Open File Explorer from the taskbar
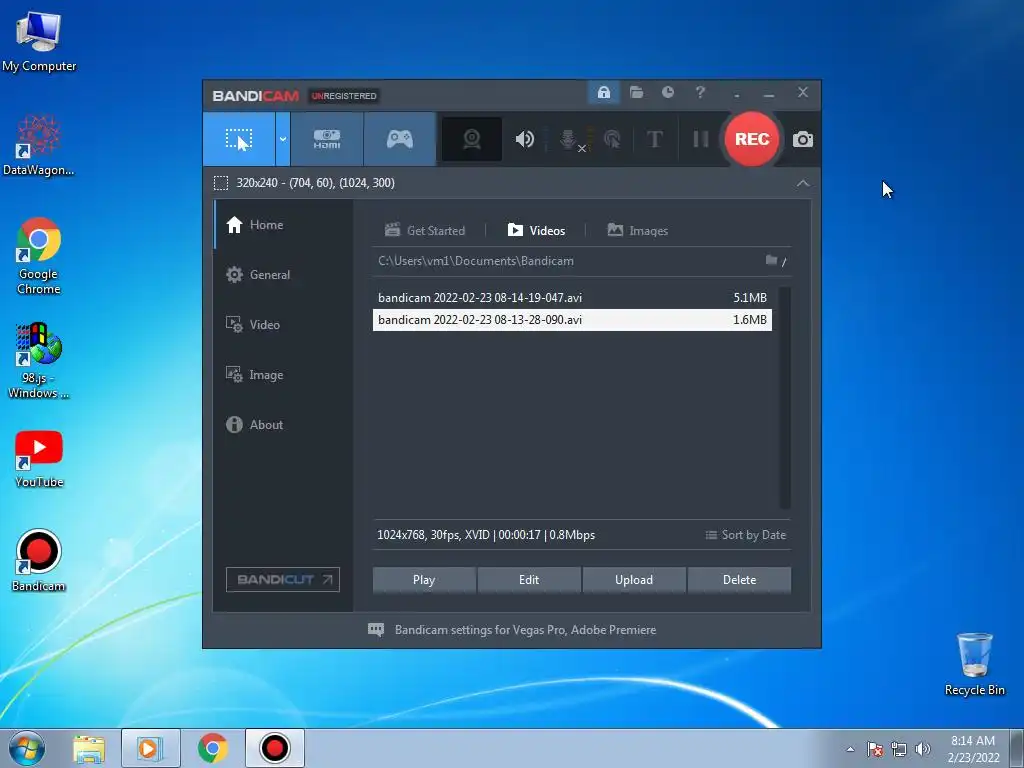This screenshot has width=1024, height=768. pos(89,748)
